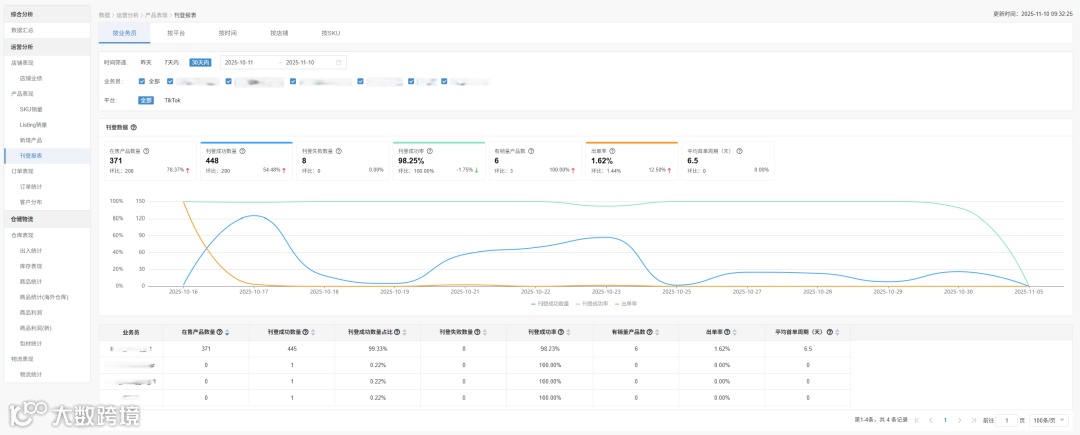The width and height of the screenshot is (1080, 435).
Task: Click help icon beside 刊登数据 section title
Action: point(134,127)
